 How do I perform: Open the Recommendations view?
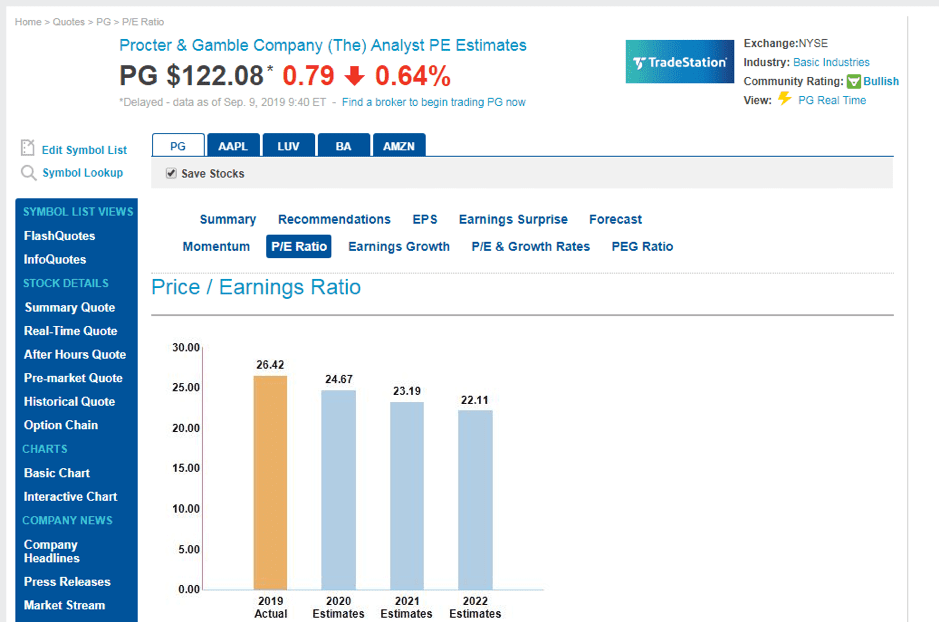(x=334, y=220)
